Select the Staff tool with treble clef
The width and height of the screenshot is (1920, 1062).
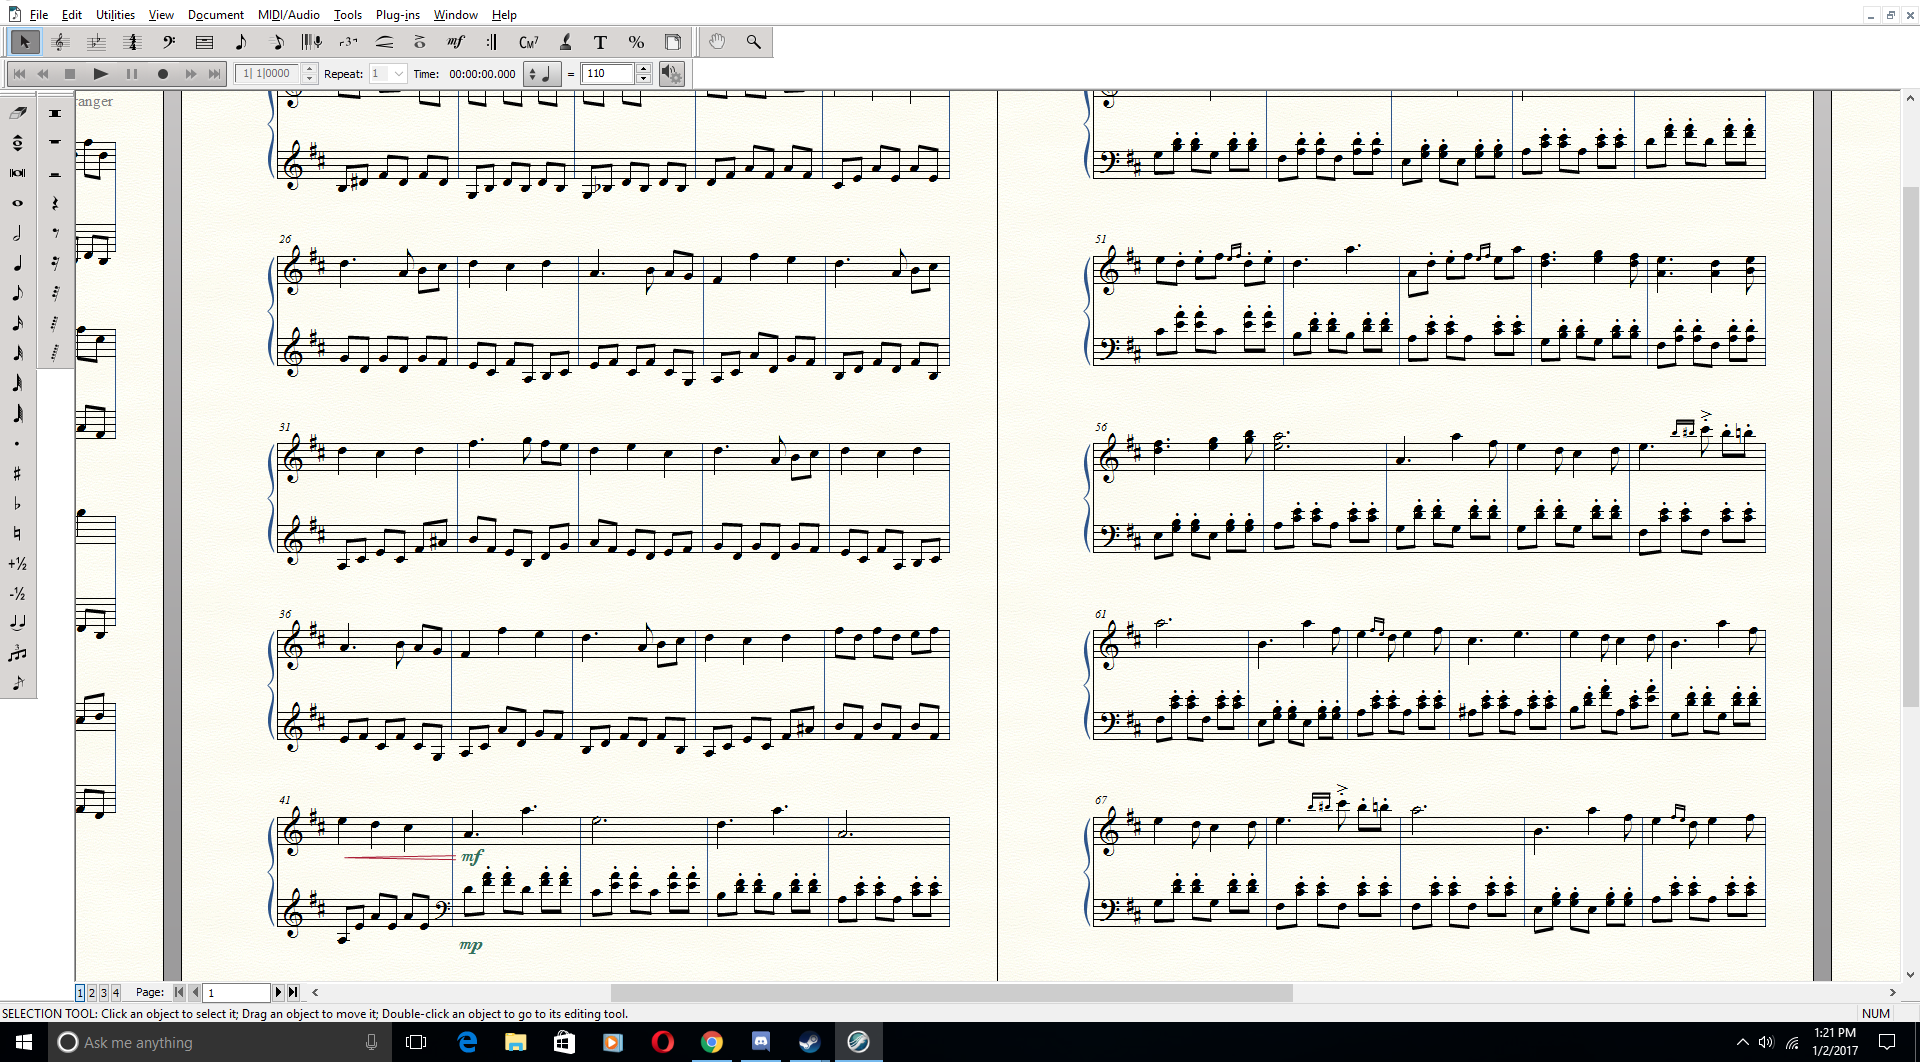click(x=60, y=42)
